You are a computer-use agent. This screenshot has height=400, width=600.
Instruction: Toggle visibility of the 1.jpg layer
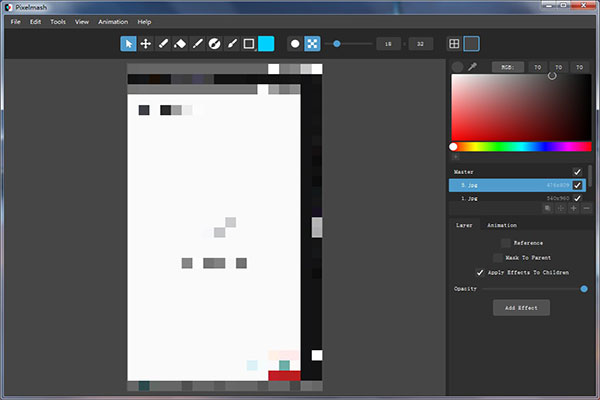(577, 198)
